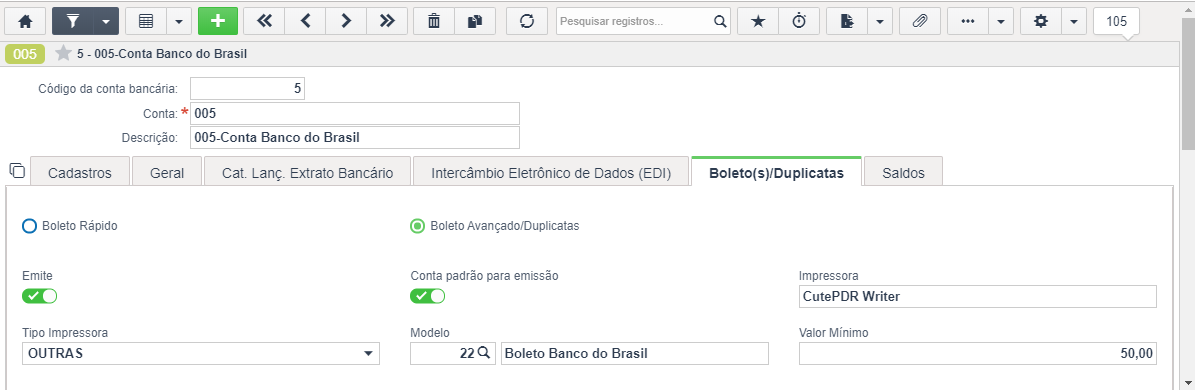Open attachments with paperclip icon
1195x390 pixels.
pos(920,21)
